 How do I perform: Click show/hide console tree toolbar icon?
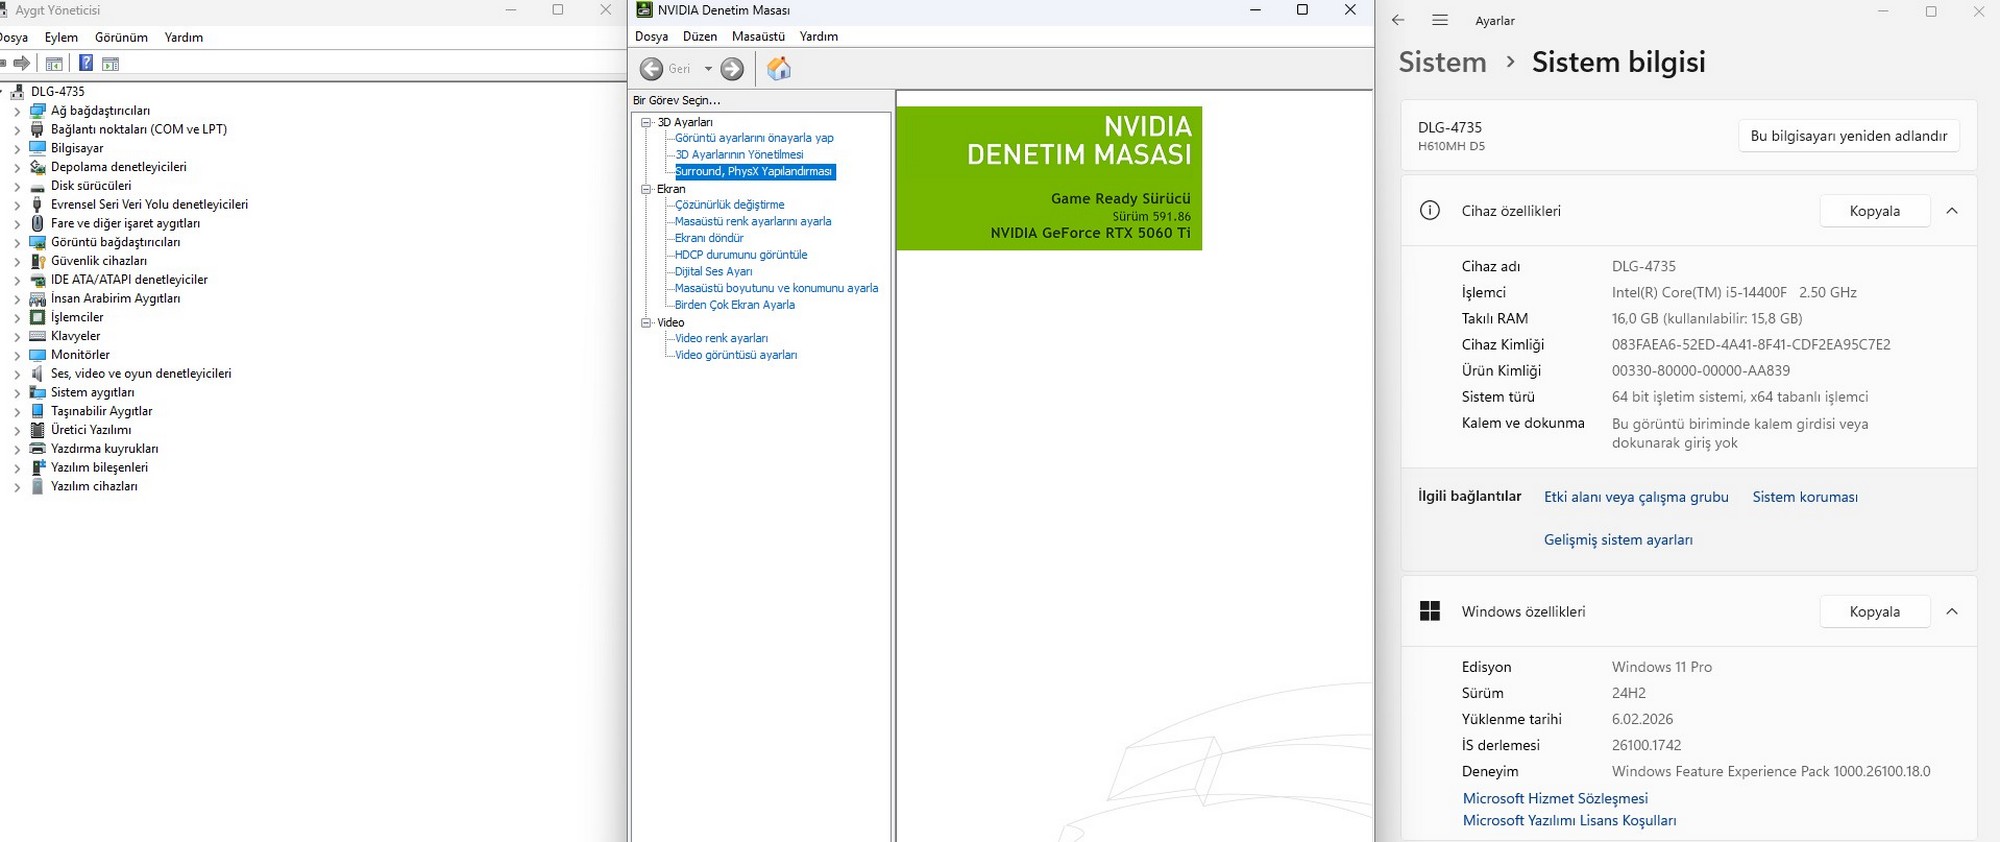54,64
